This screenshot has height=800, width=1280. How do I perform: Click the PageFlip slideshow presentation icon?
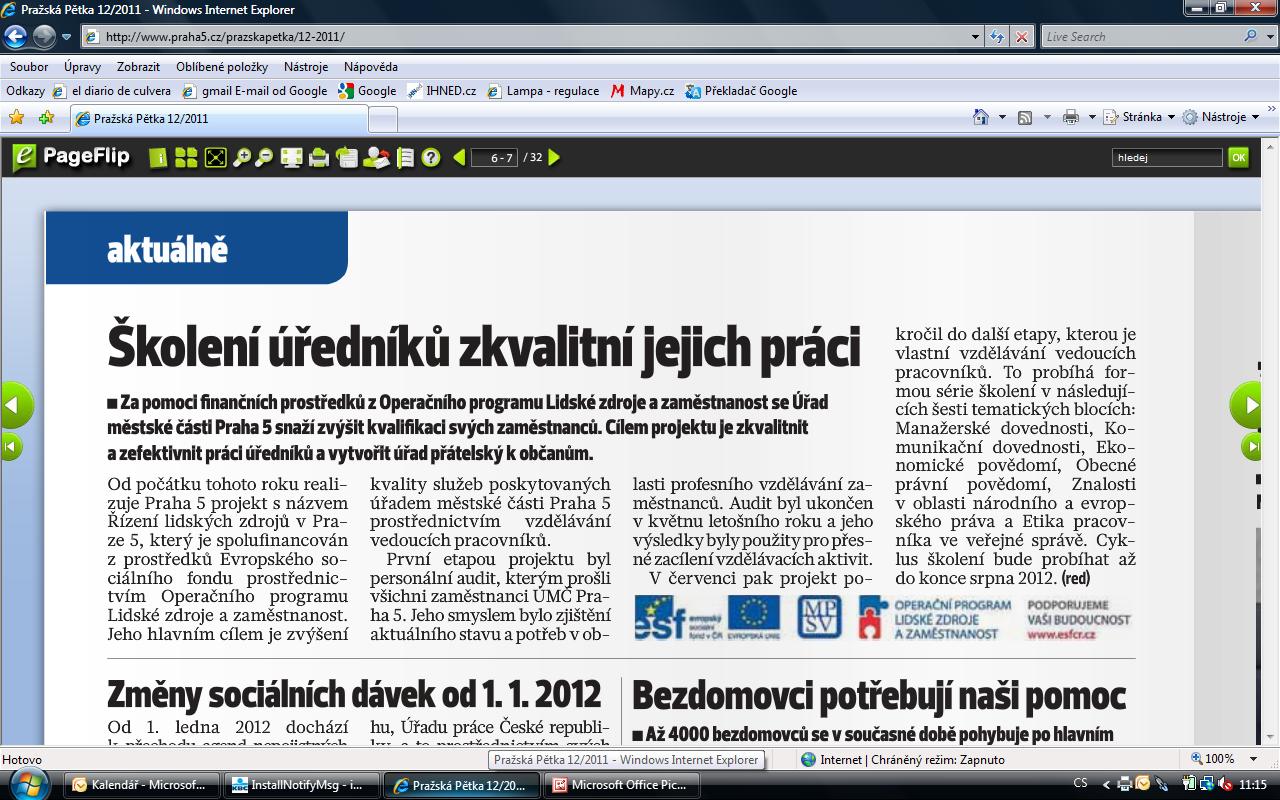pyautogui.click(x=291, y=157)
